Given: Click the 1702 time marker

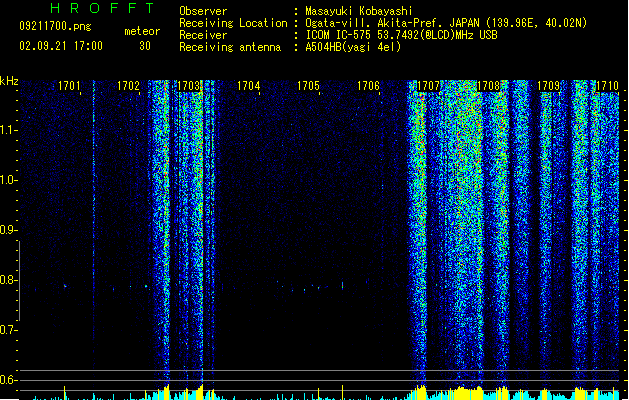Looking at the screenshot, I should [128, 86].
